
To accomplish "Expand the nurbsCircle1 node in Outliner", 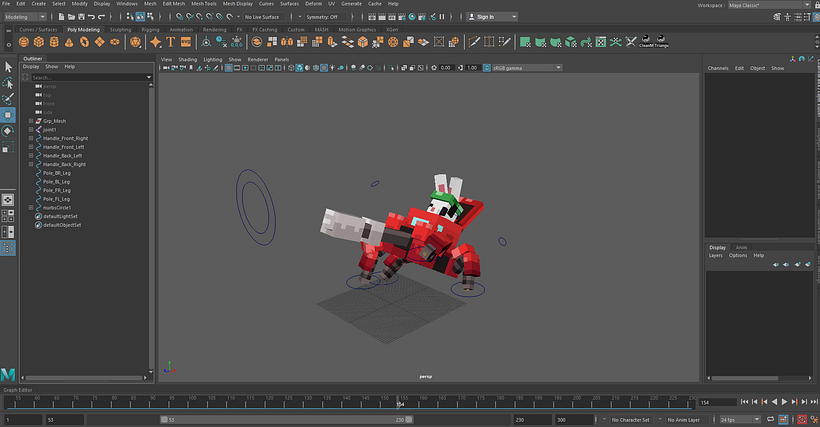I will [x=31, y=207].
